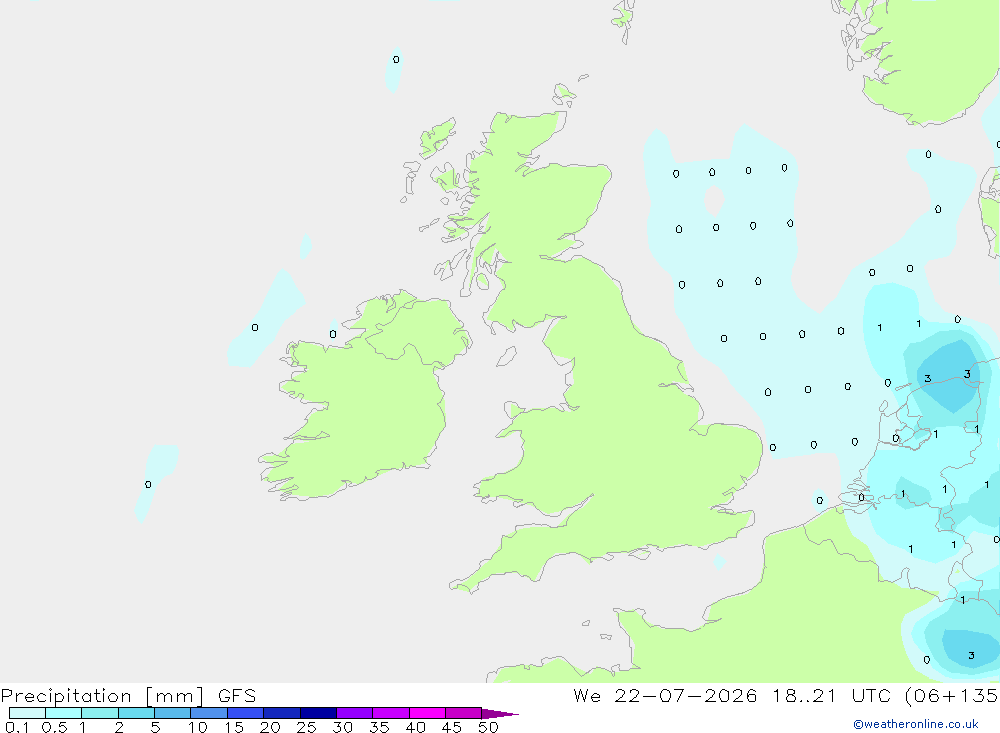Click the "50" scale label

coord(489,727)
